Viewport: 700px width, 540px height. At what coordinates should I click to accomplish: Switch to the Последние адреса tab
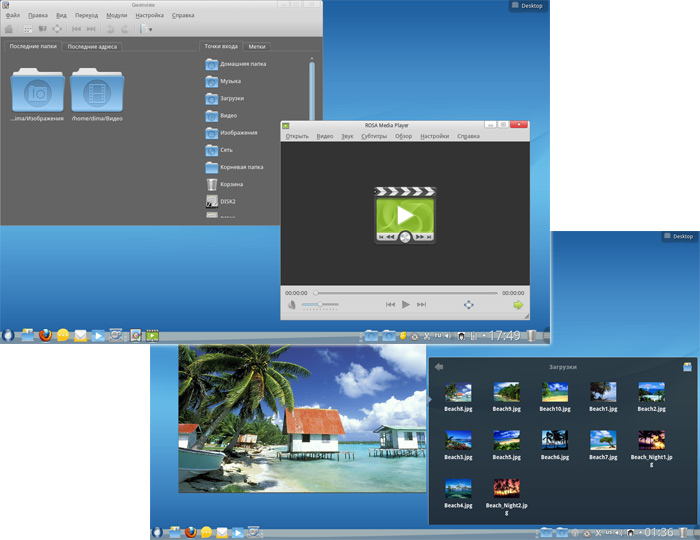[92, 46]
